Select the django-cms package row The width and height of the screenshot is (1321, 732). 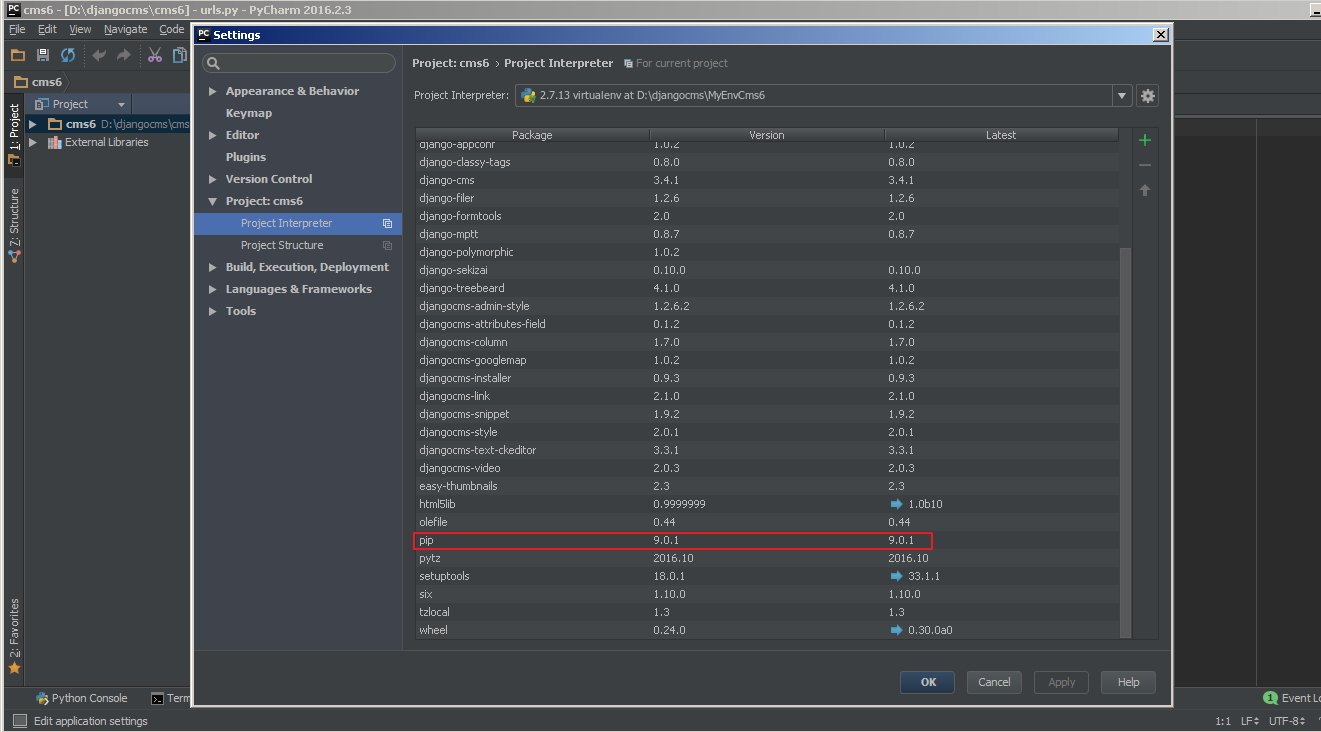click(768, 180)
